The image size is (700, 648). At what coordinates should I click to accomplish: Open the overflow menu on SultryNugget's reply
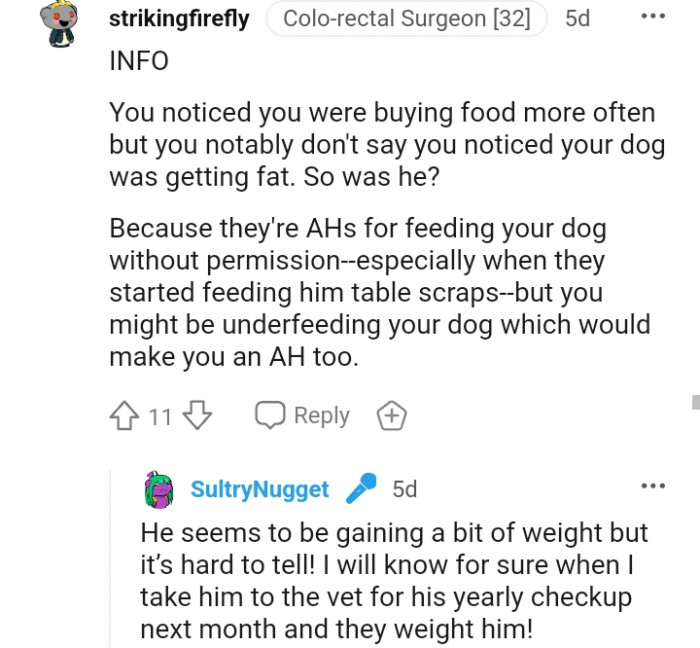[652, 487]
